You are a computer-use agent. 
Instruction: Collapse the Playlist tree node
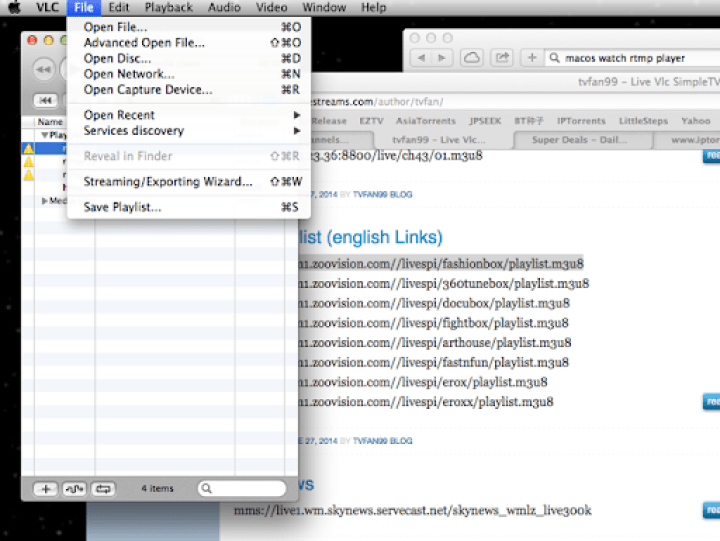click(45, 135)
